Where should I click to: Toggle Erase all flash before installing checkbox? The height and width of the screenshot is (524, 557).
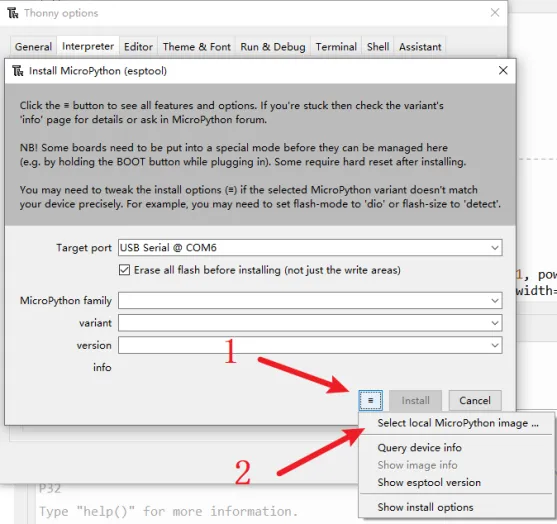(x=124, y=270)
